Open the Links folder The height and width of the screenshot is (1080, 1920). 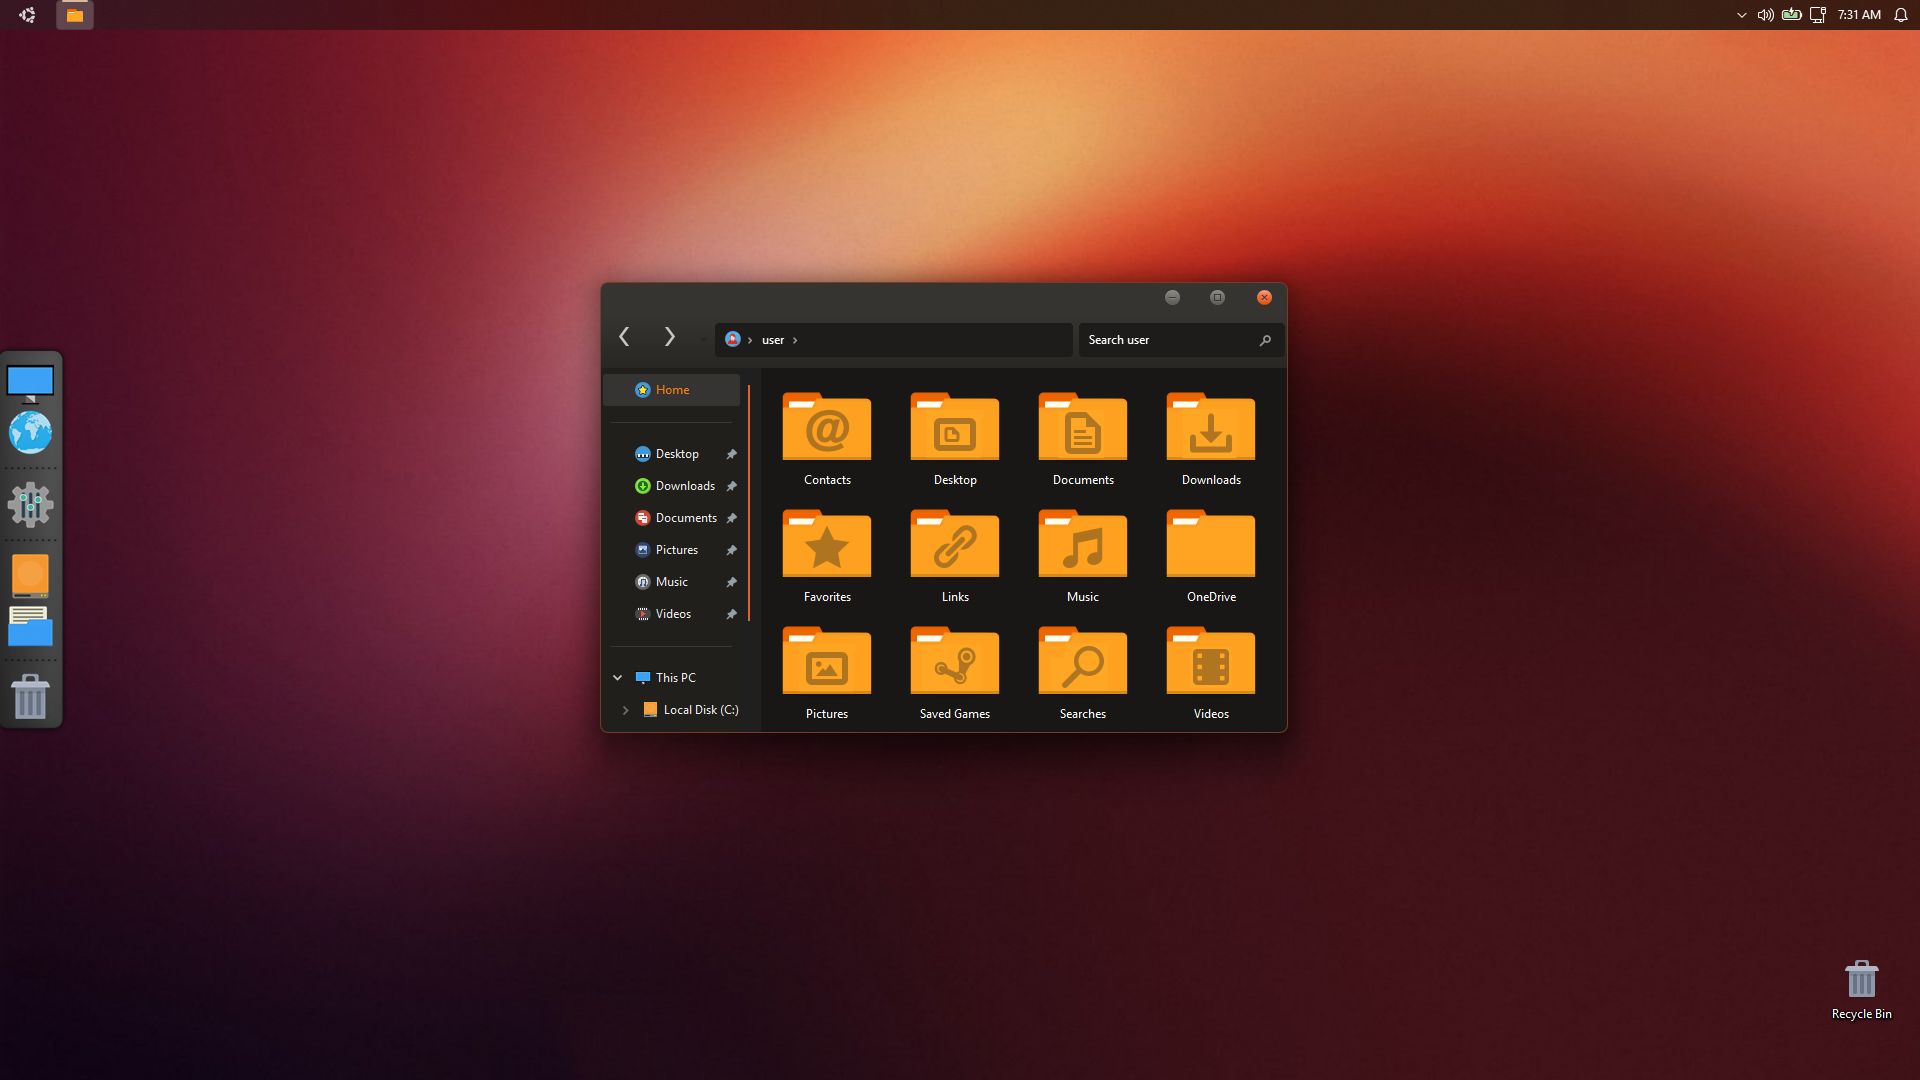(954, 545)
